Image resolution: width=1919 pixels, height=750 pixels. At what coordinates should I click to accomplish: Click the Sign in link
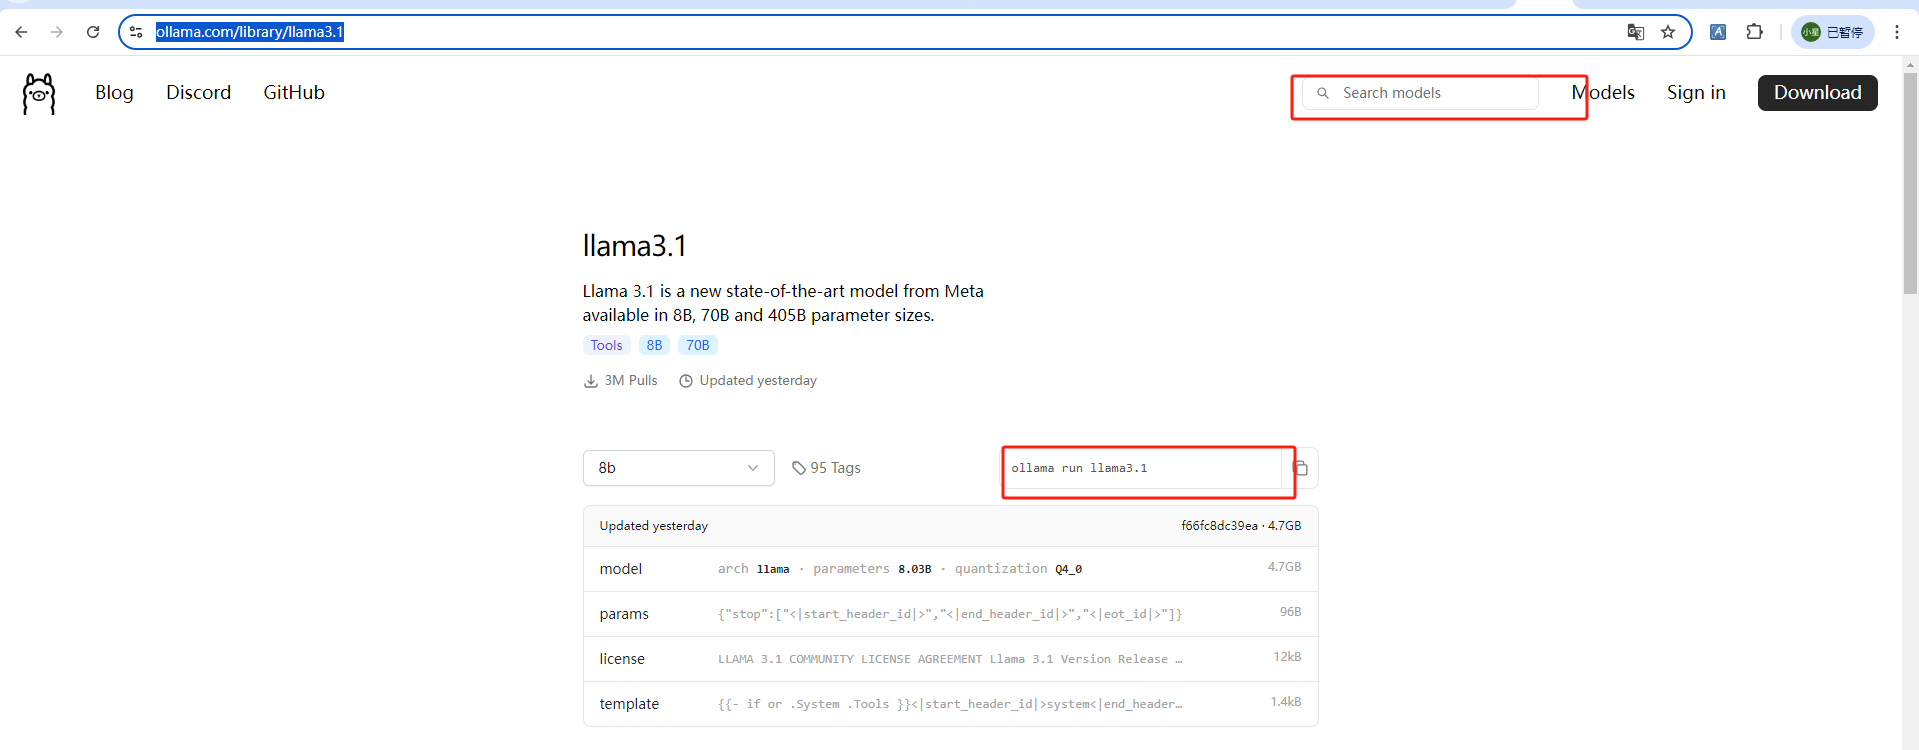click(1696, 92)
